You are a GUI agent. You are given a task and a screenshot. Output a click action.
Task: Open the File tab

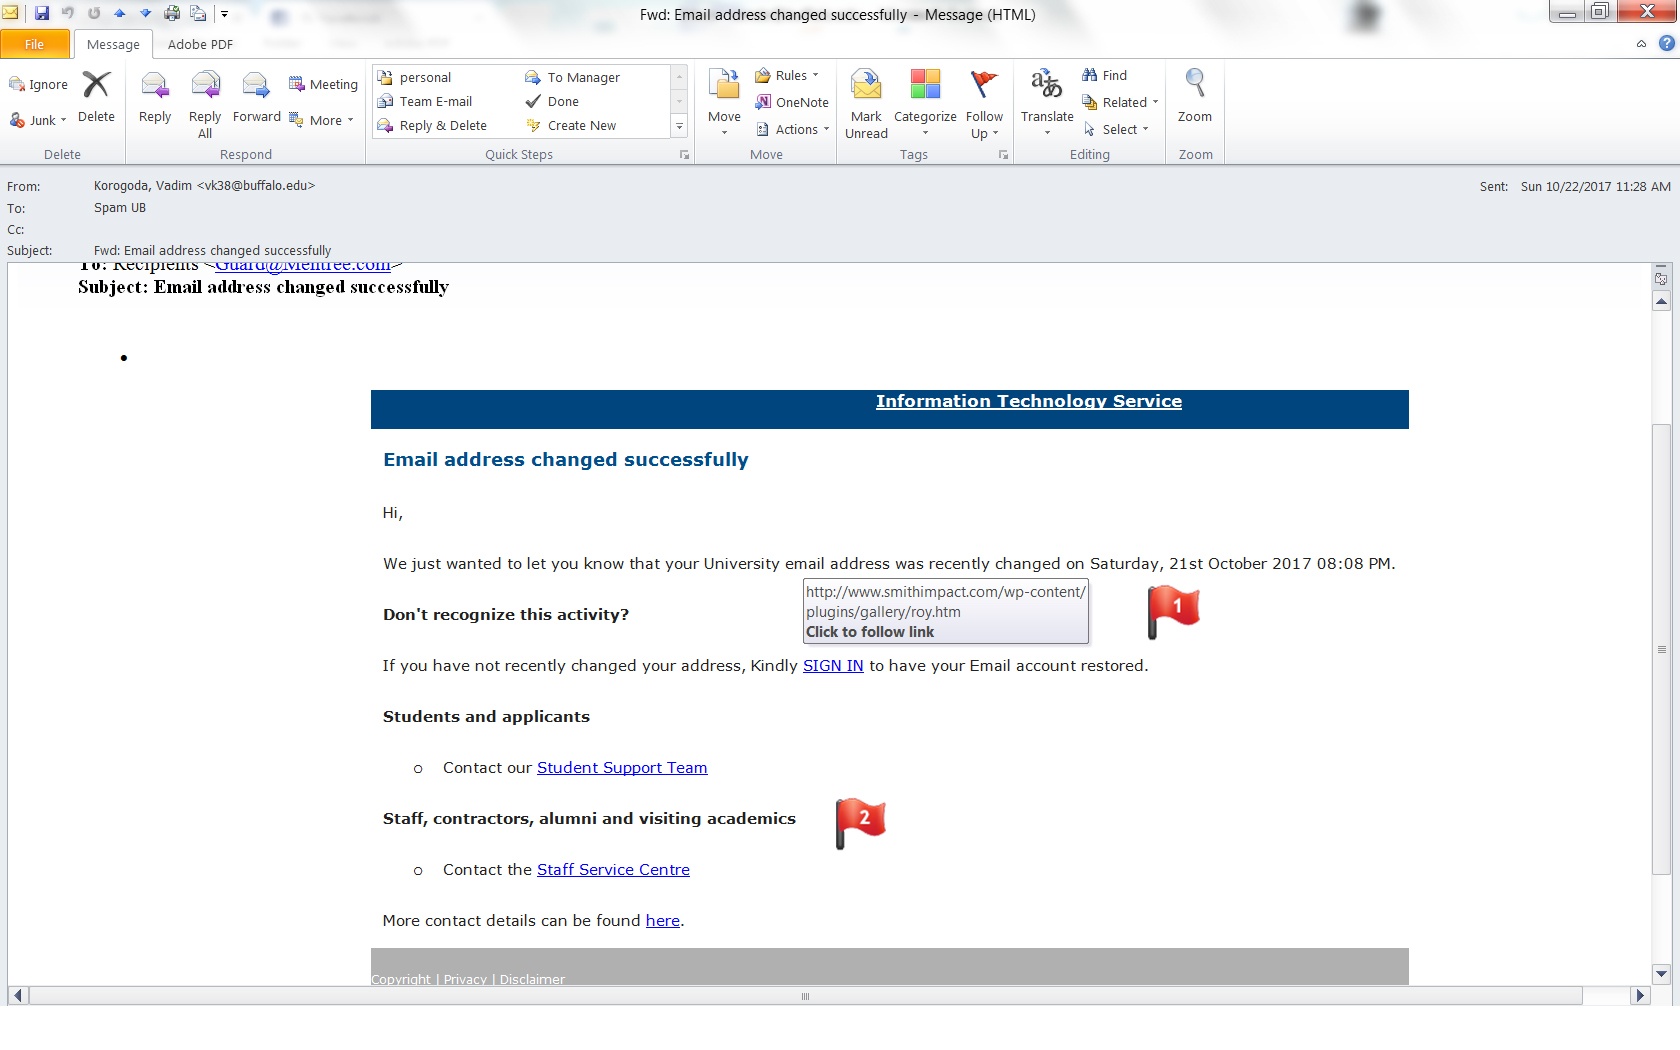[x=35, y=44]
